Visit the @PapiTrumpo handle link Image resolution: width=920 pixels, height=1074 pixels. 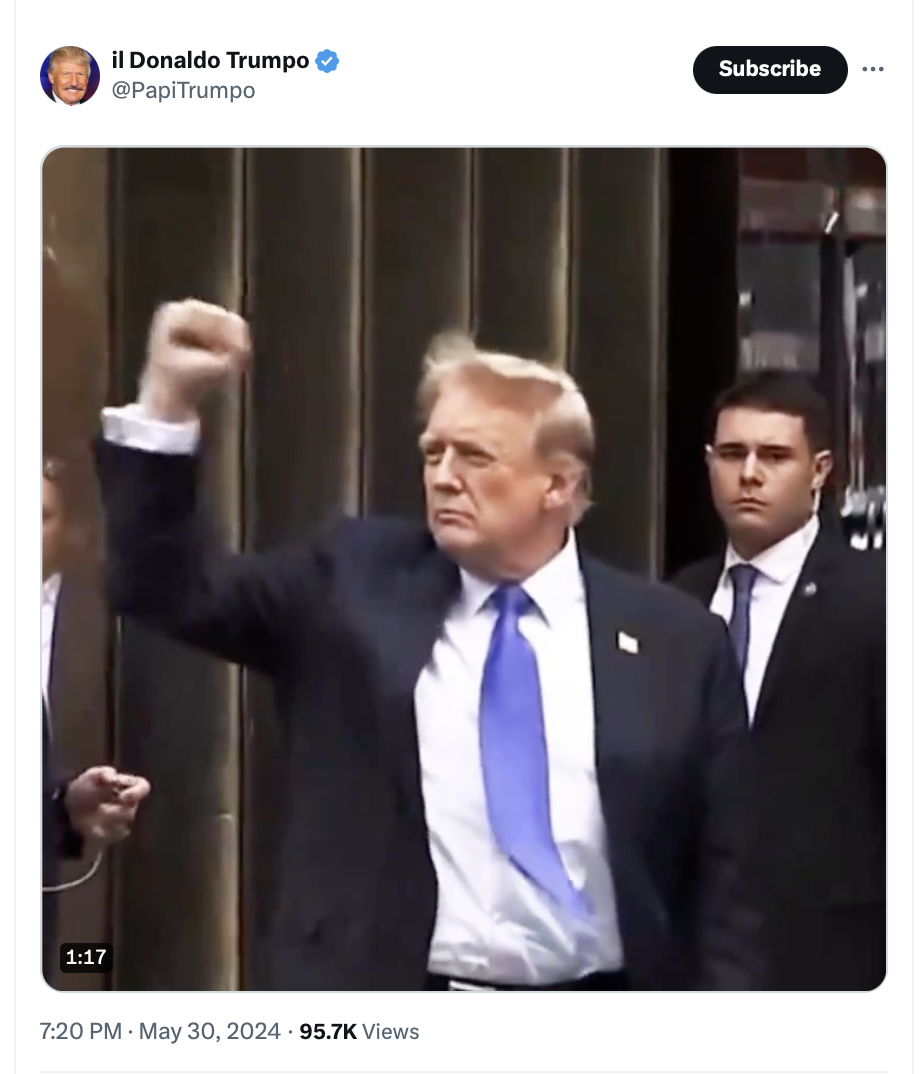click(183, 90)
